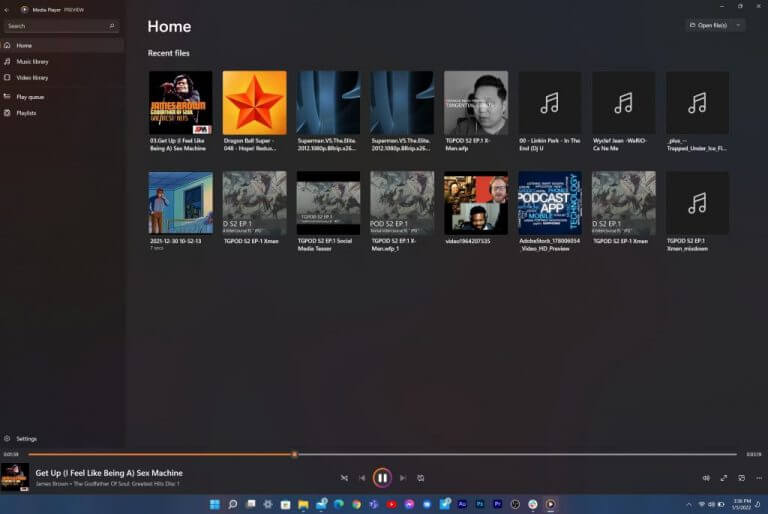The height and width of the screenshot is (514, 768).
Task: Click the Search input field
Action: coord(61,26)
